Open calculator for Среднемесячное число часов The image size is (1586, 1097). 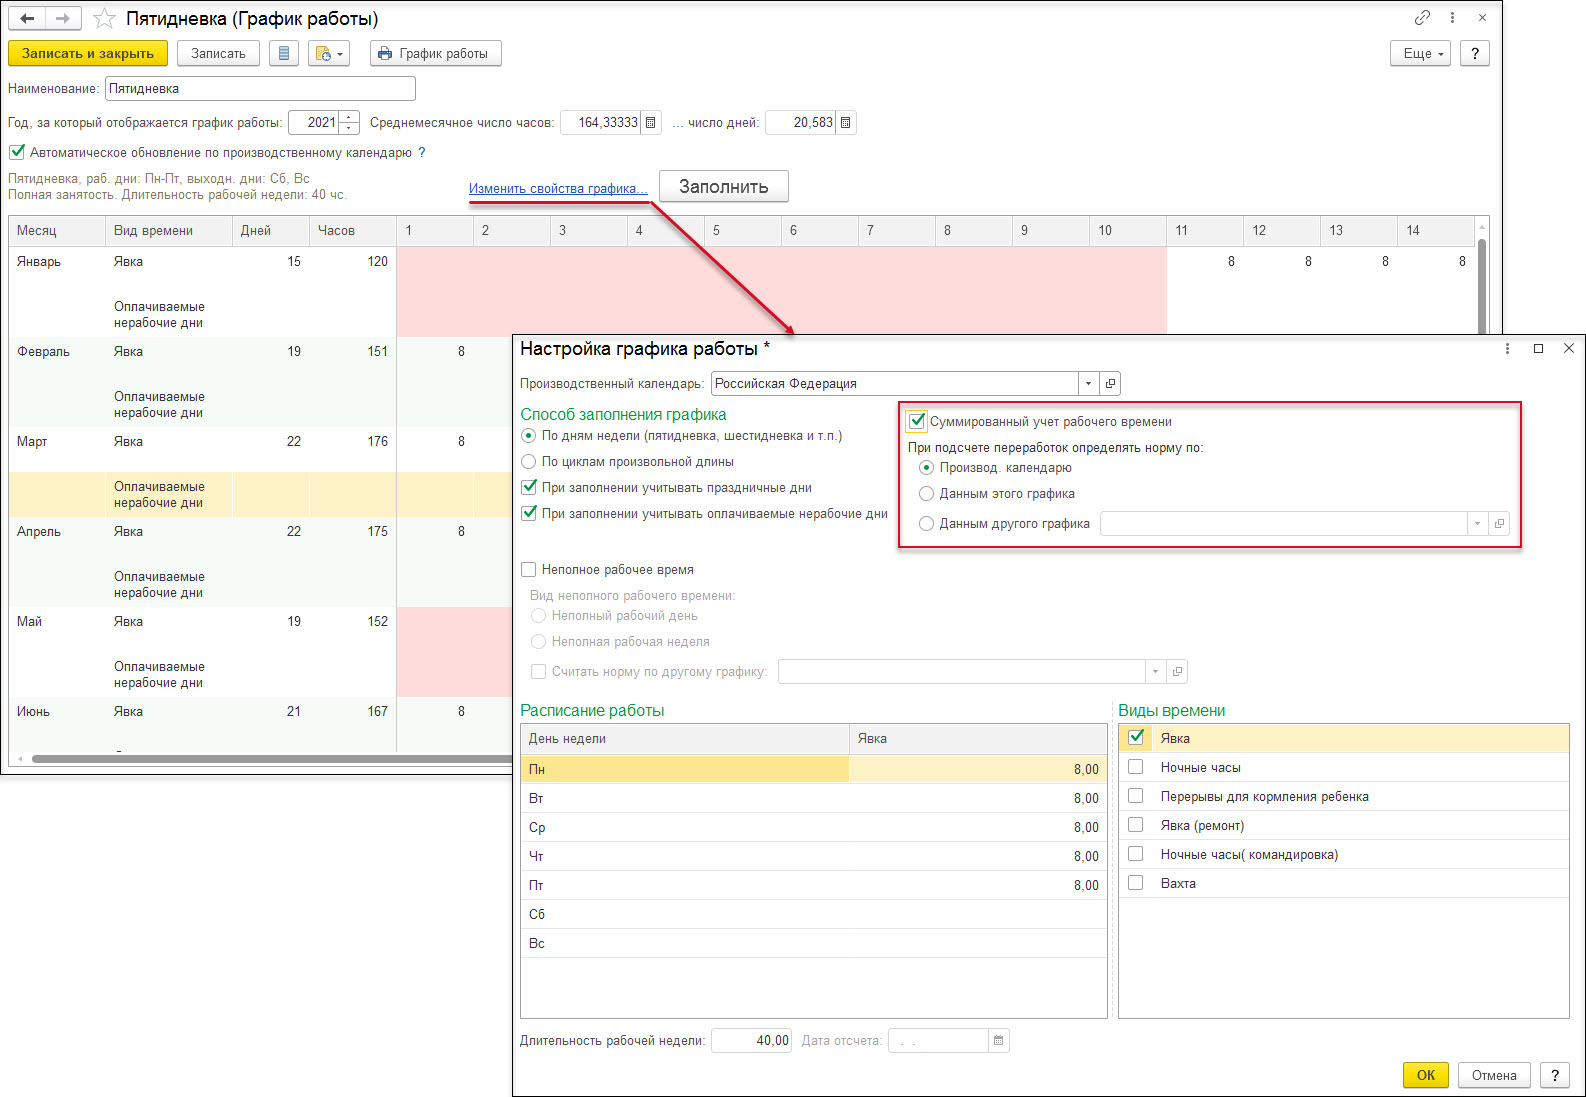pyautogui.click(x=651, y=123)
